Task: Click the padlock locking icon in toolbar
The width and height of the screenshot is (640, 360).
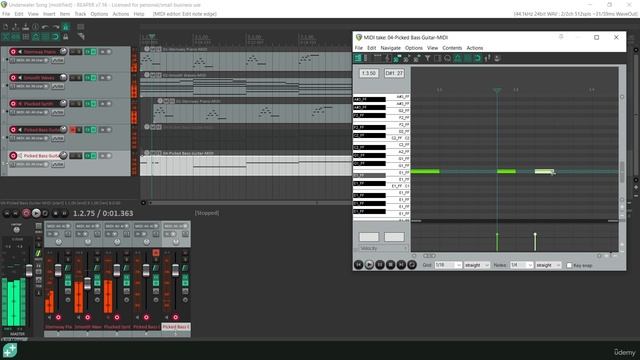Action: [66, 37]
